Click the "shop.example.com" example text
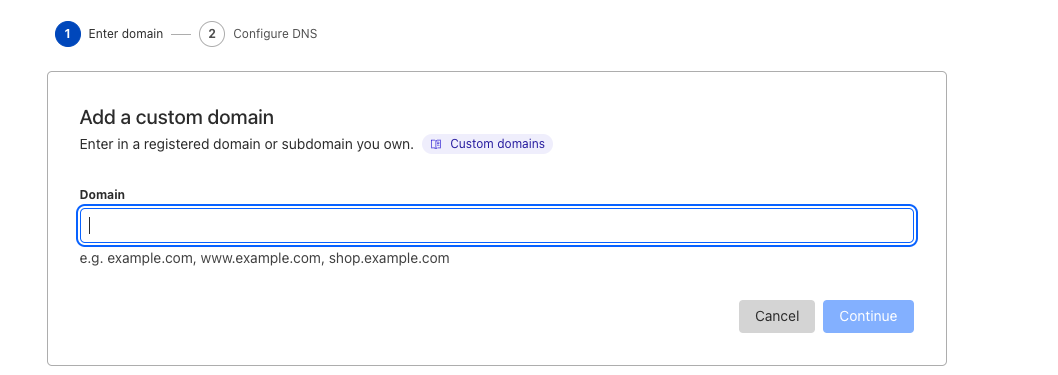This screenshot has width=1058, height=375. coord(389,258)
